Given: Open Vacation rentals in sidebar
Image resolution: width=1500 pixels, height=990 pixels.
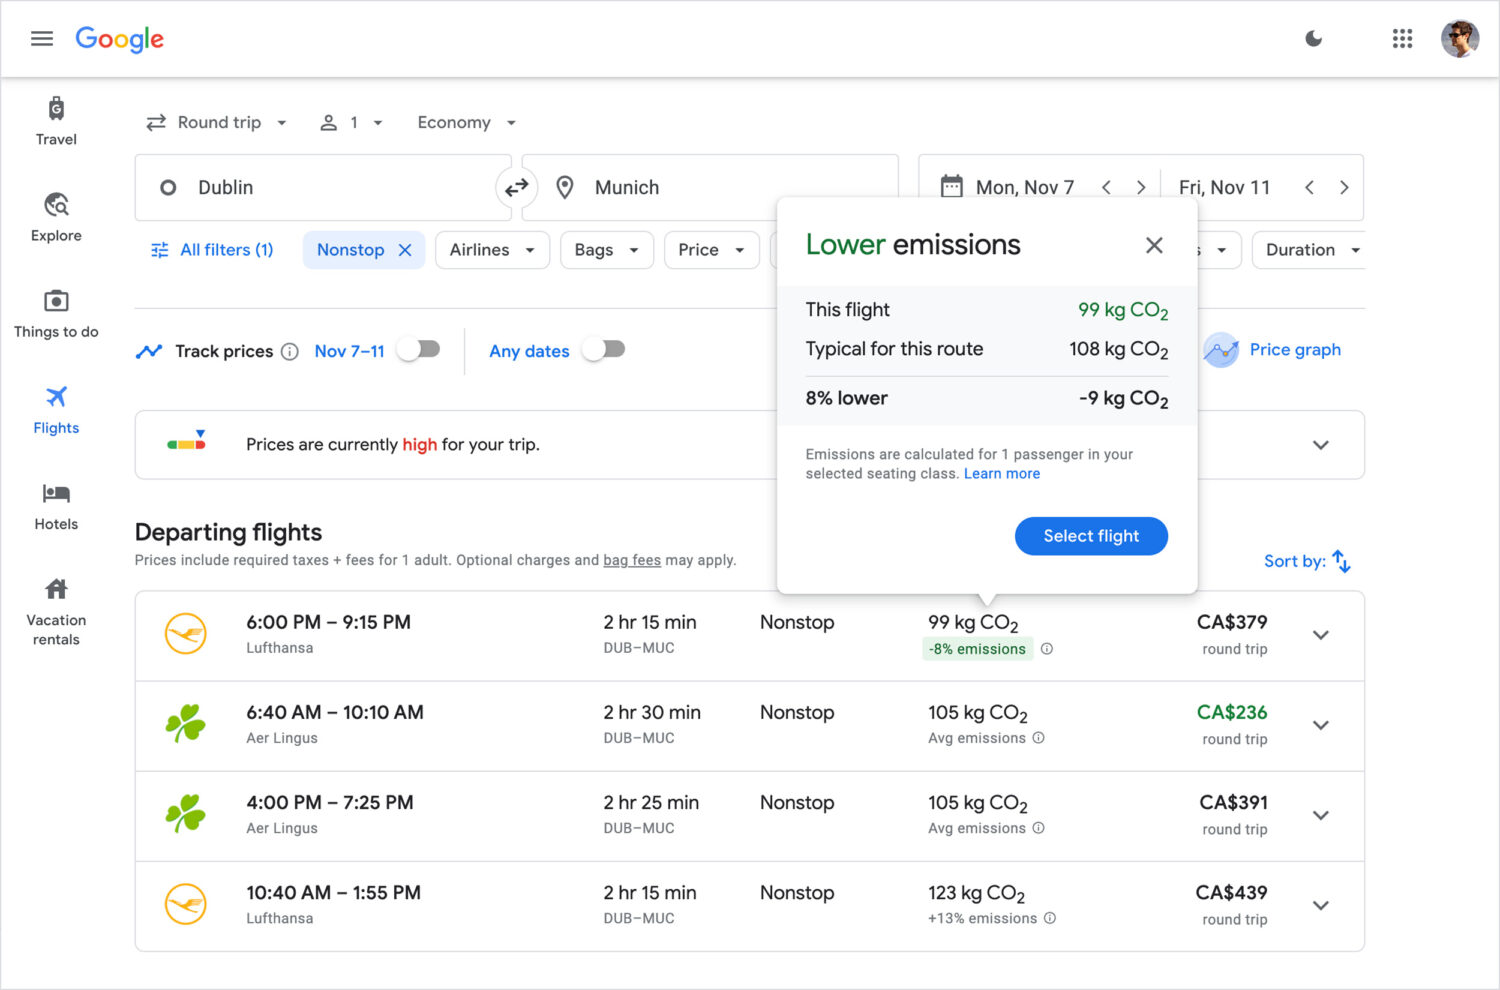Looking at the screenshot, I should click(x=56, y=612).
